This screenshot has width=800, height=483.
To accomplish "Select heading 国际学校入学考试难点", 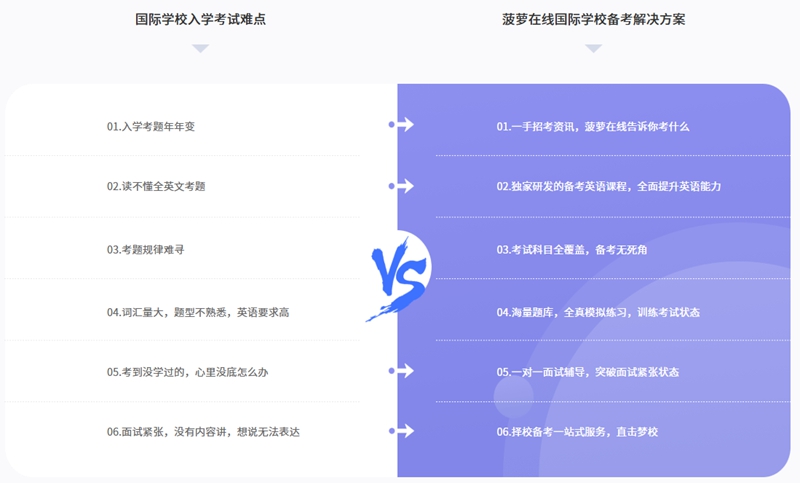I will pos(201,19).
